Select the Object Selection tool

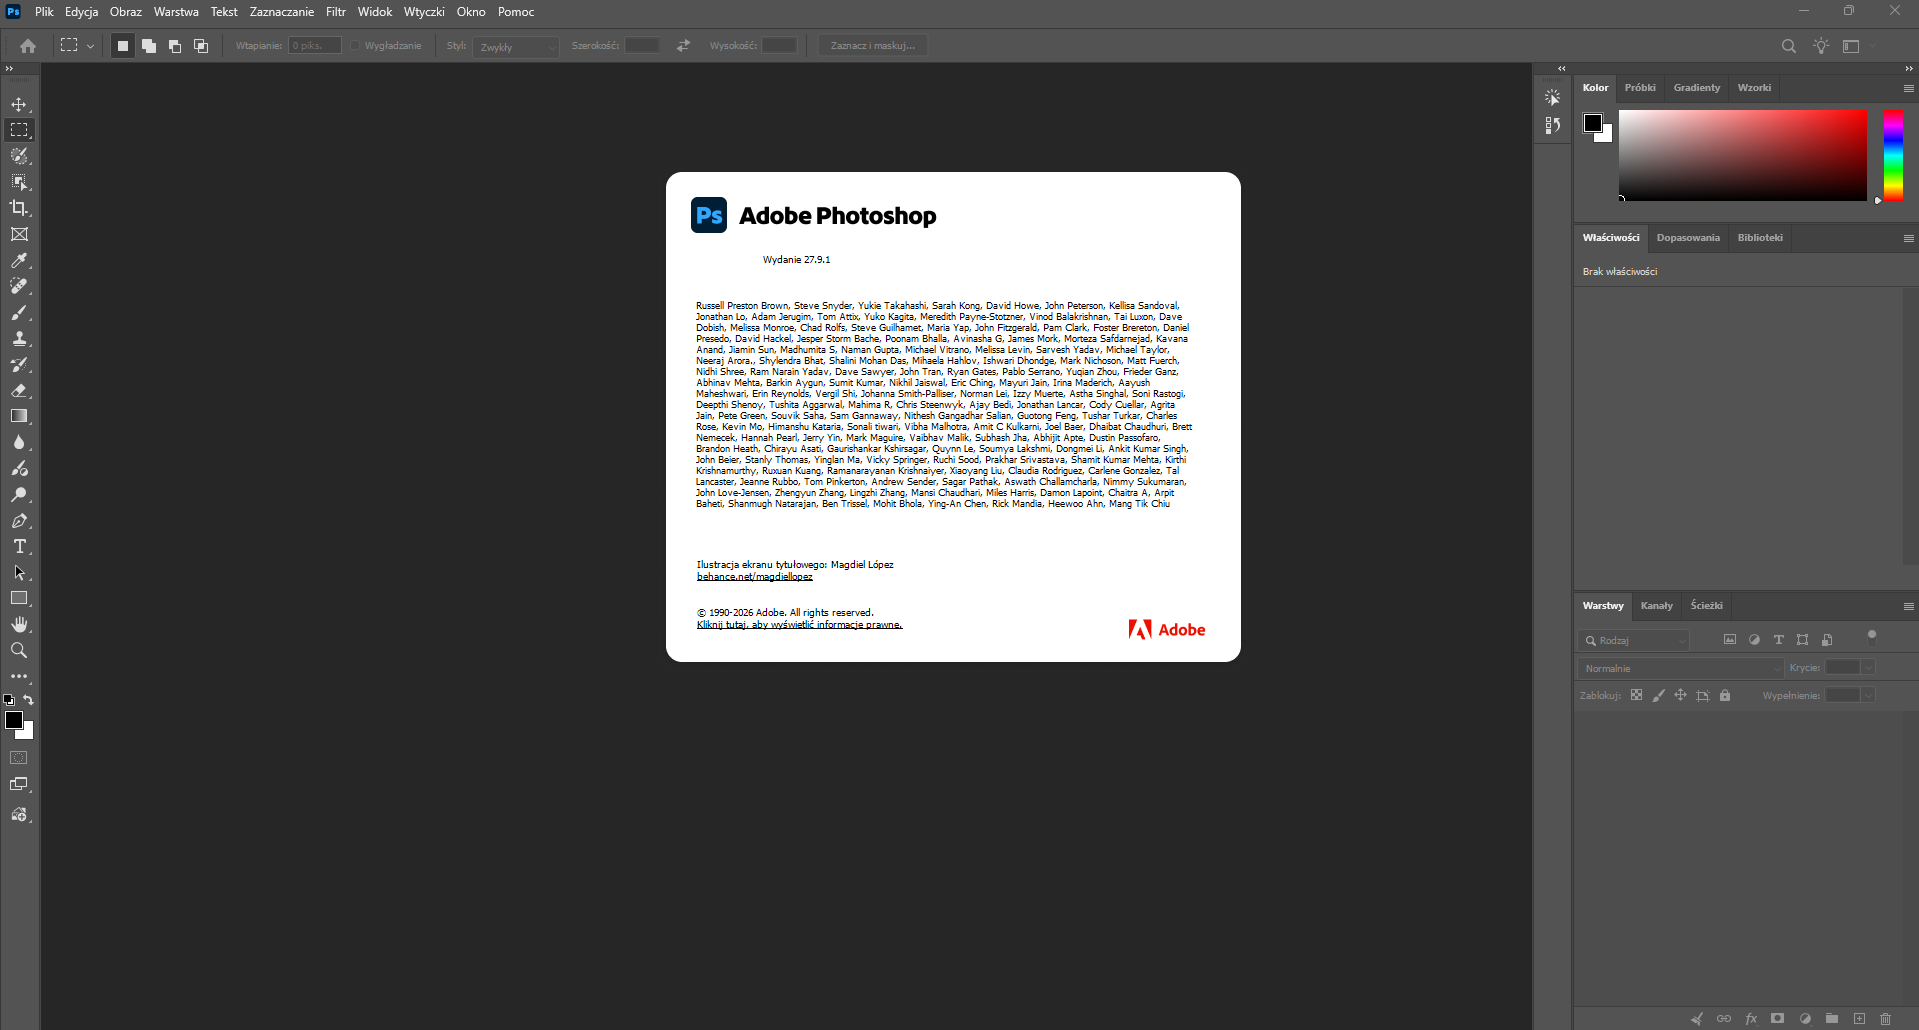pyautogui.click(x=19, y=182)
